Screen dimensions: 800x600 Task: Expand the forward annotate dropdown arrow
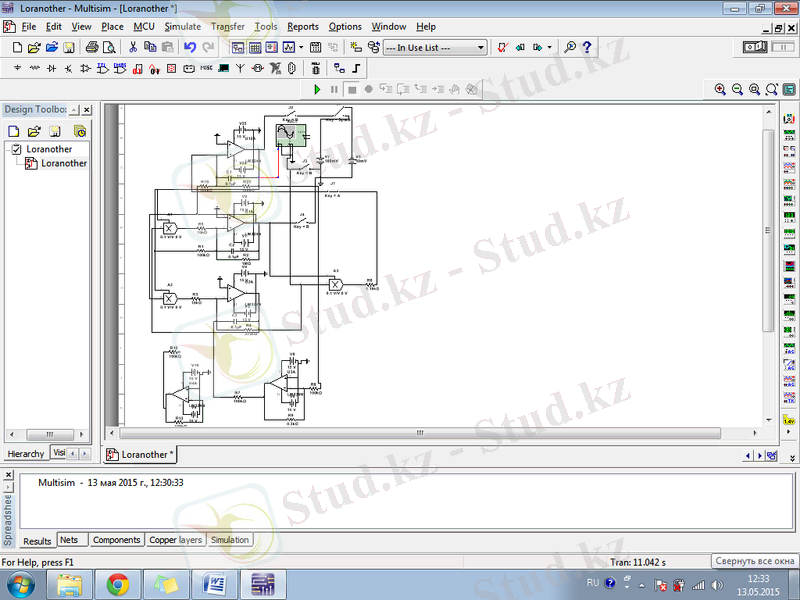pos(549,47)
